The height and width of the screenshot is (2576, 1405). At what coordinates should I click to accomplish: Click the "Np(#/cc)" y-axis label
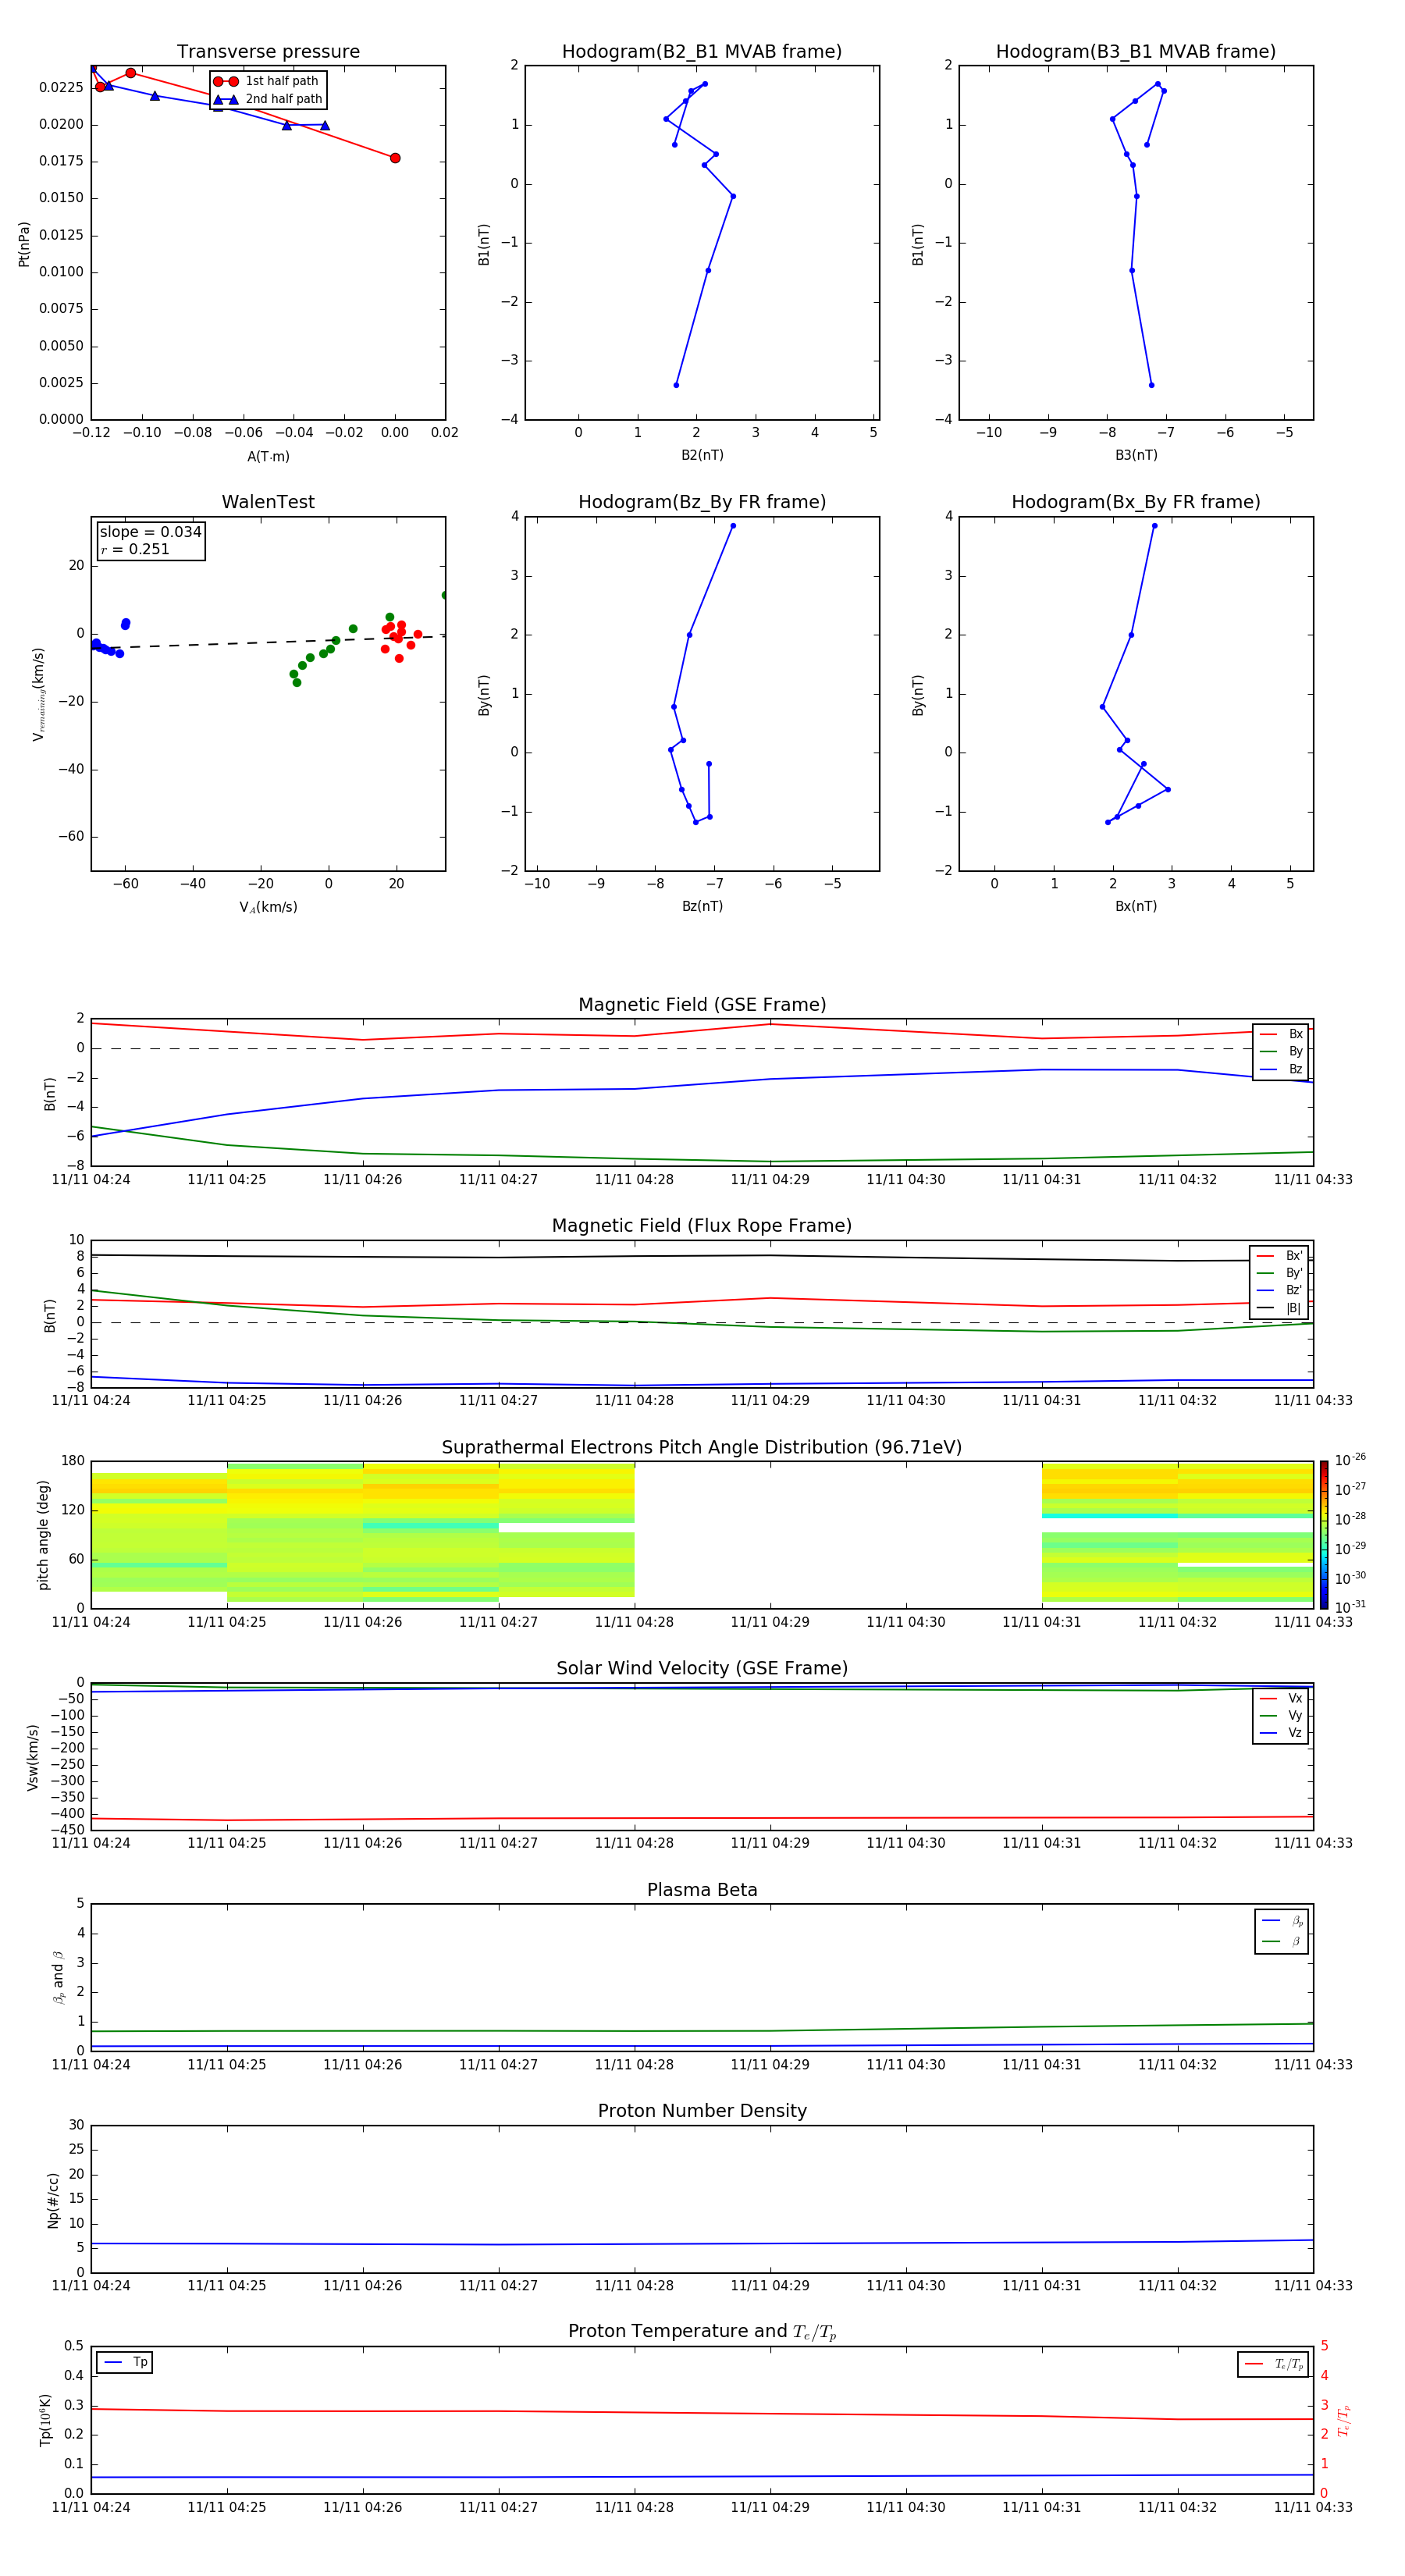(x=53, y=2200)
